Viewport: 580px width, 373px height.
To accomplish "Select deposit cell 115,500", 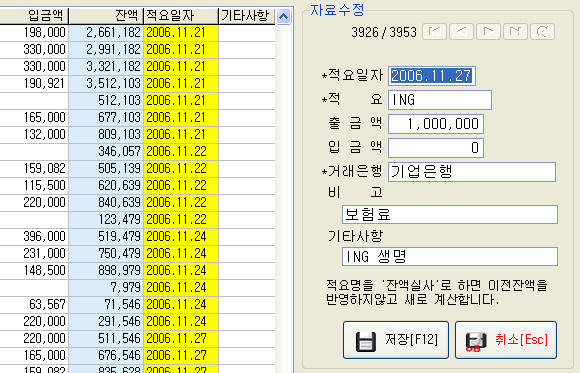I will click(x=34, y=186).
